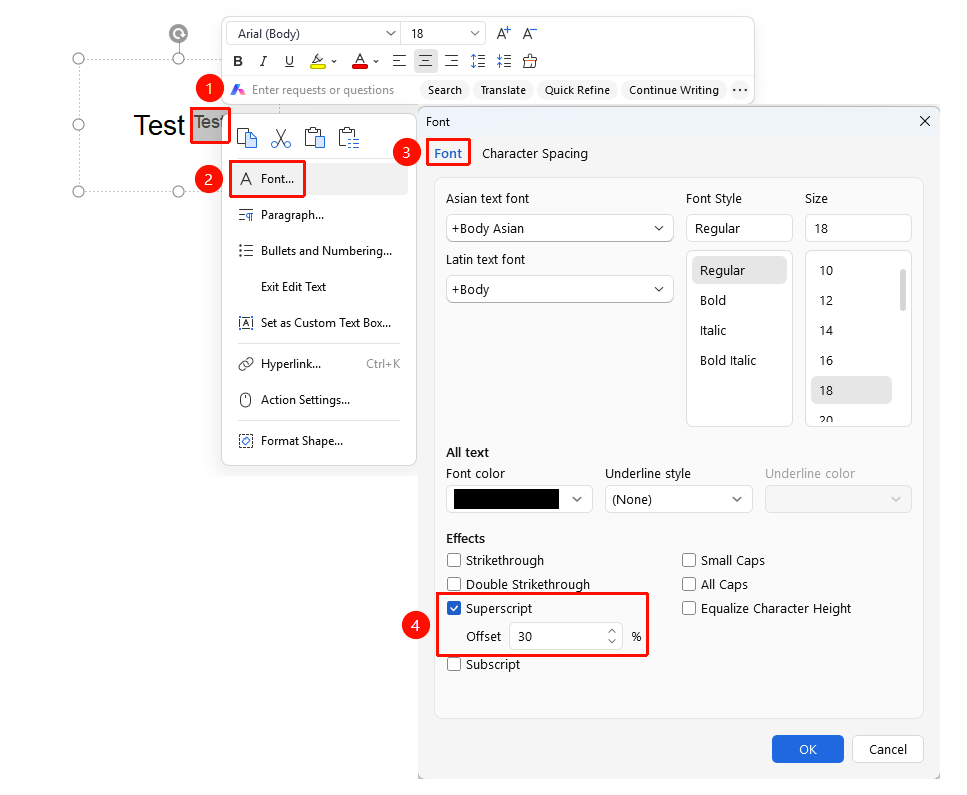The width and height of the screenshot is (967, 795).
Task: Open Font... from the context menu
Action: point(318,179)
